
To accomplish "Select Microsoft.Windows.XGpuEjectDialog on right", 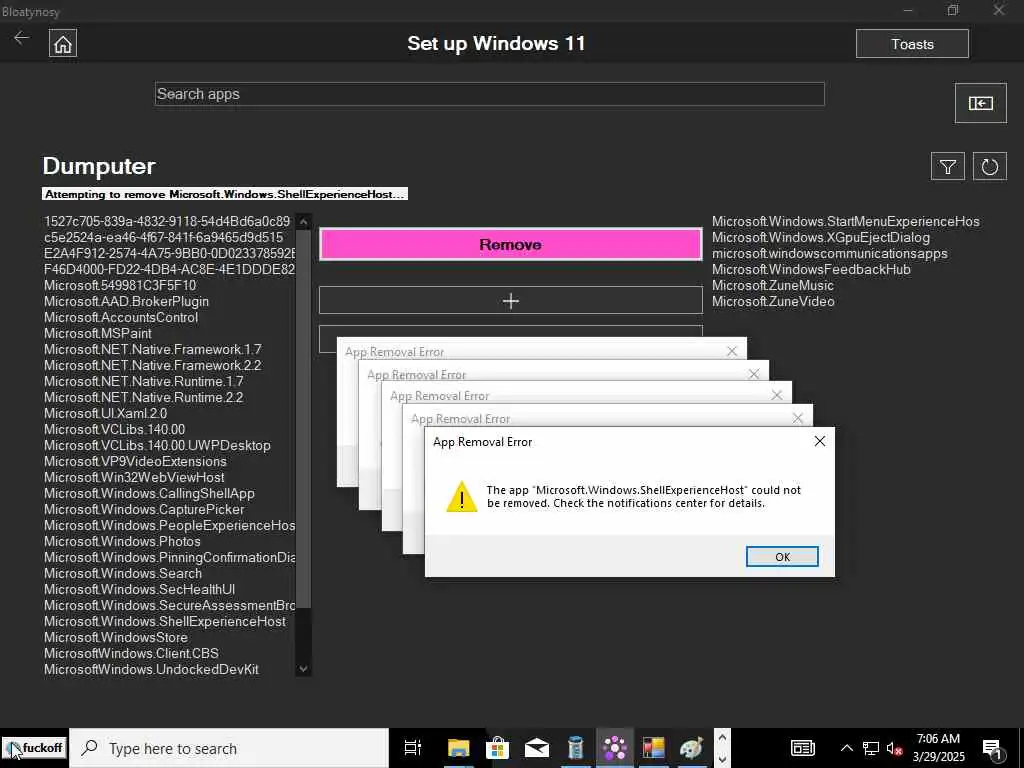I will pos(820,237).
